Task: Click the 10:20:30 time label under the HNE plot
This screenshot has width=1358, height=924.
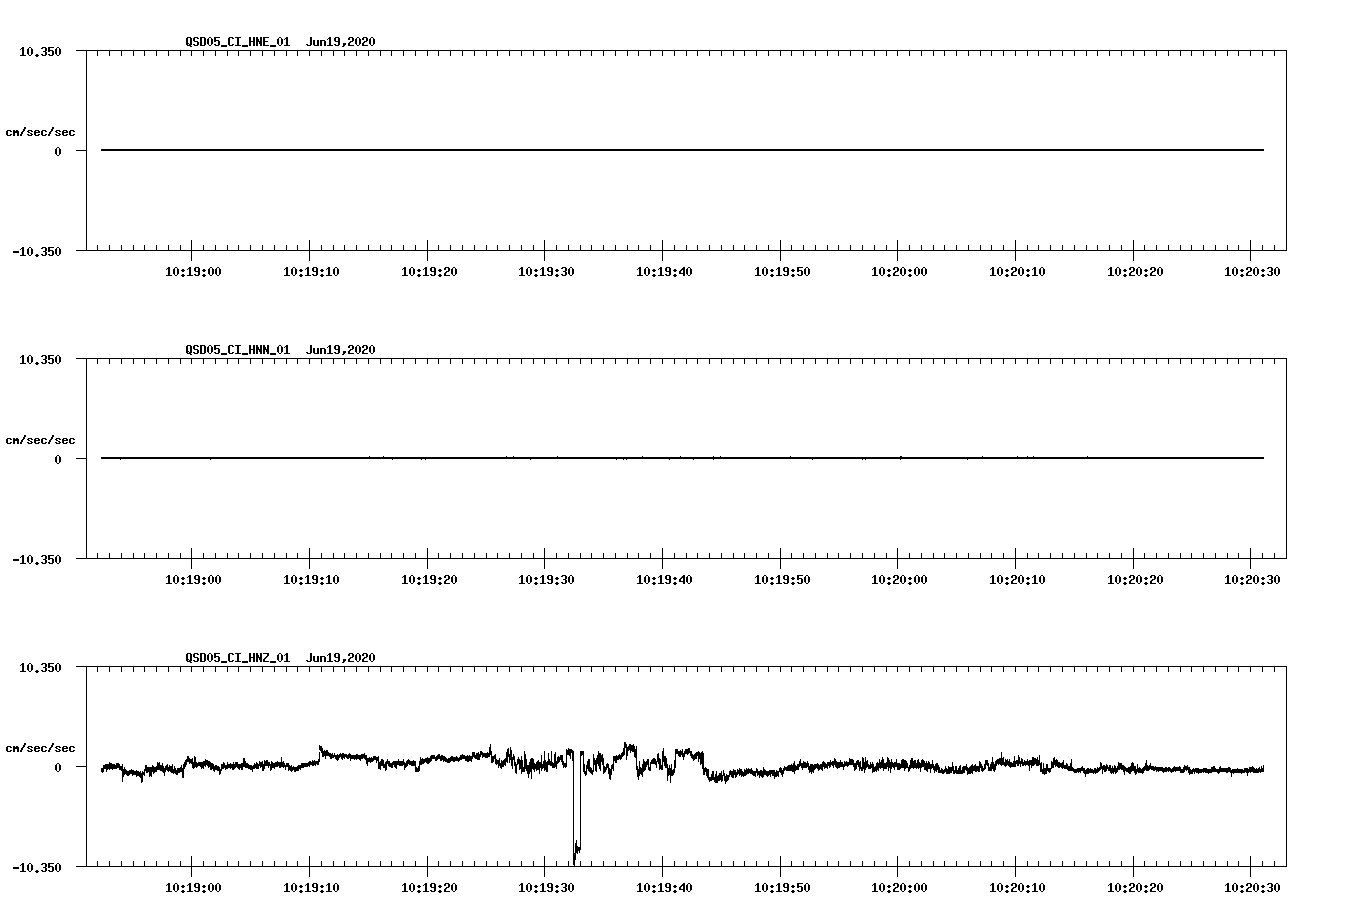Action: (1251, 272)
